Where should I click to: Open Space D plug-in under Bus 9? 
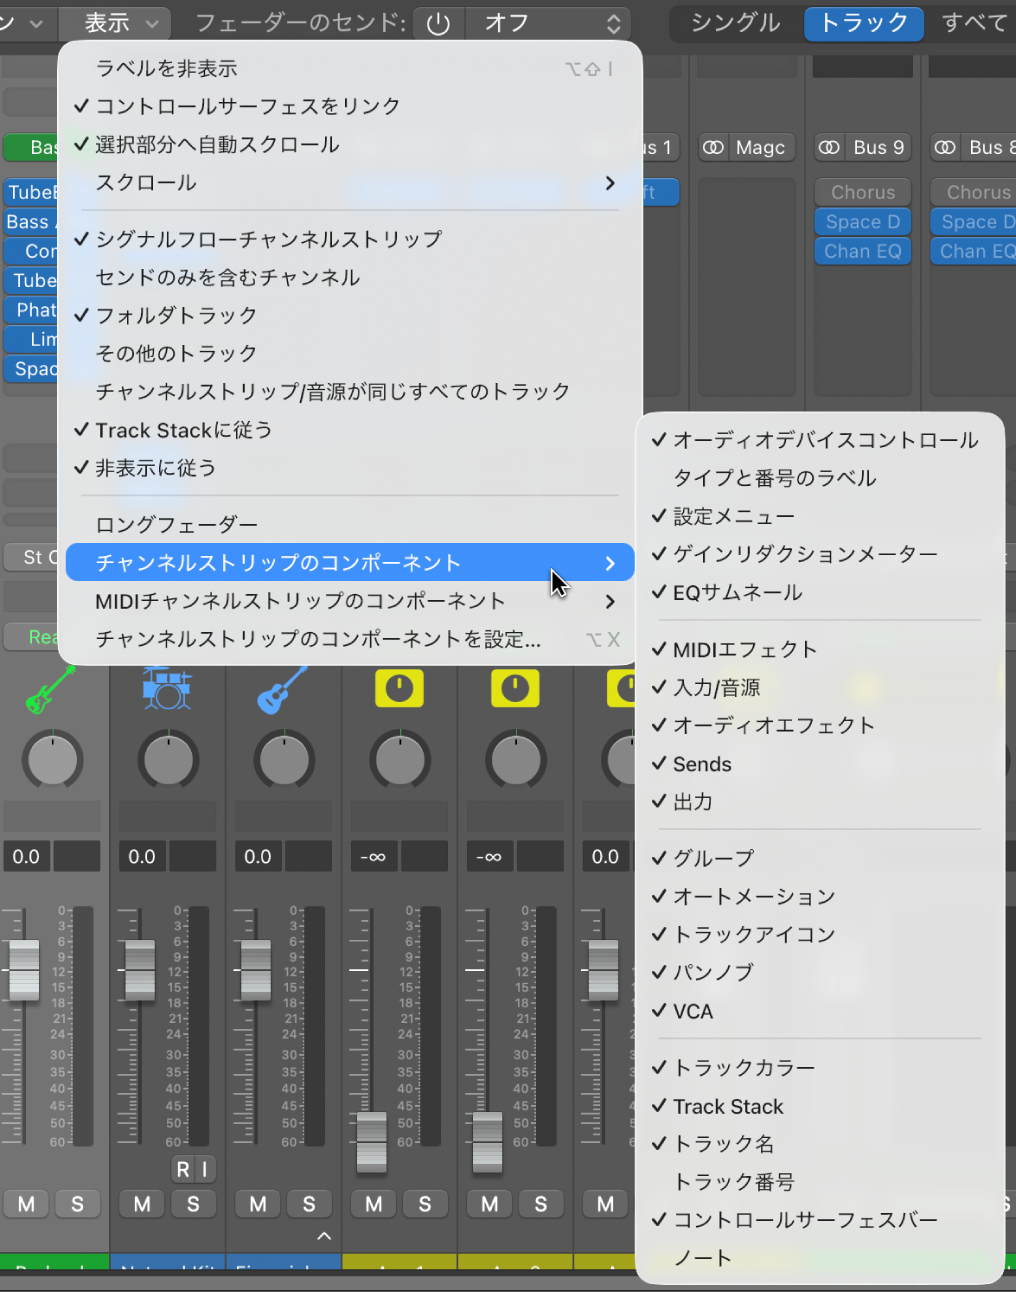click(863, 222)
